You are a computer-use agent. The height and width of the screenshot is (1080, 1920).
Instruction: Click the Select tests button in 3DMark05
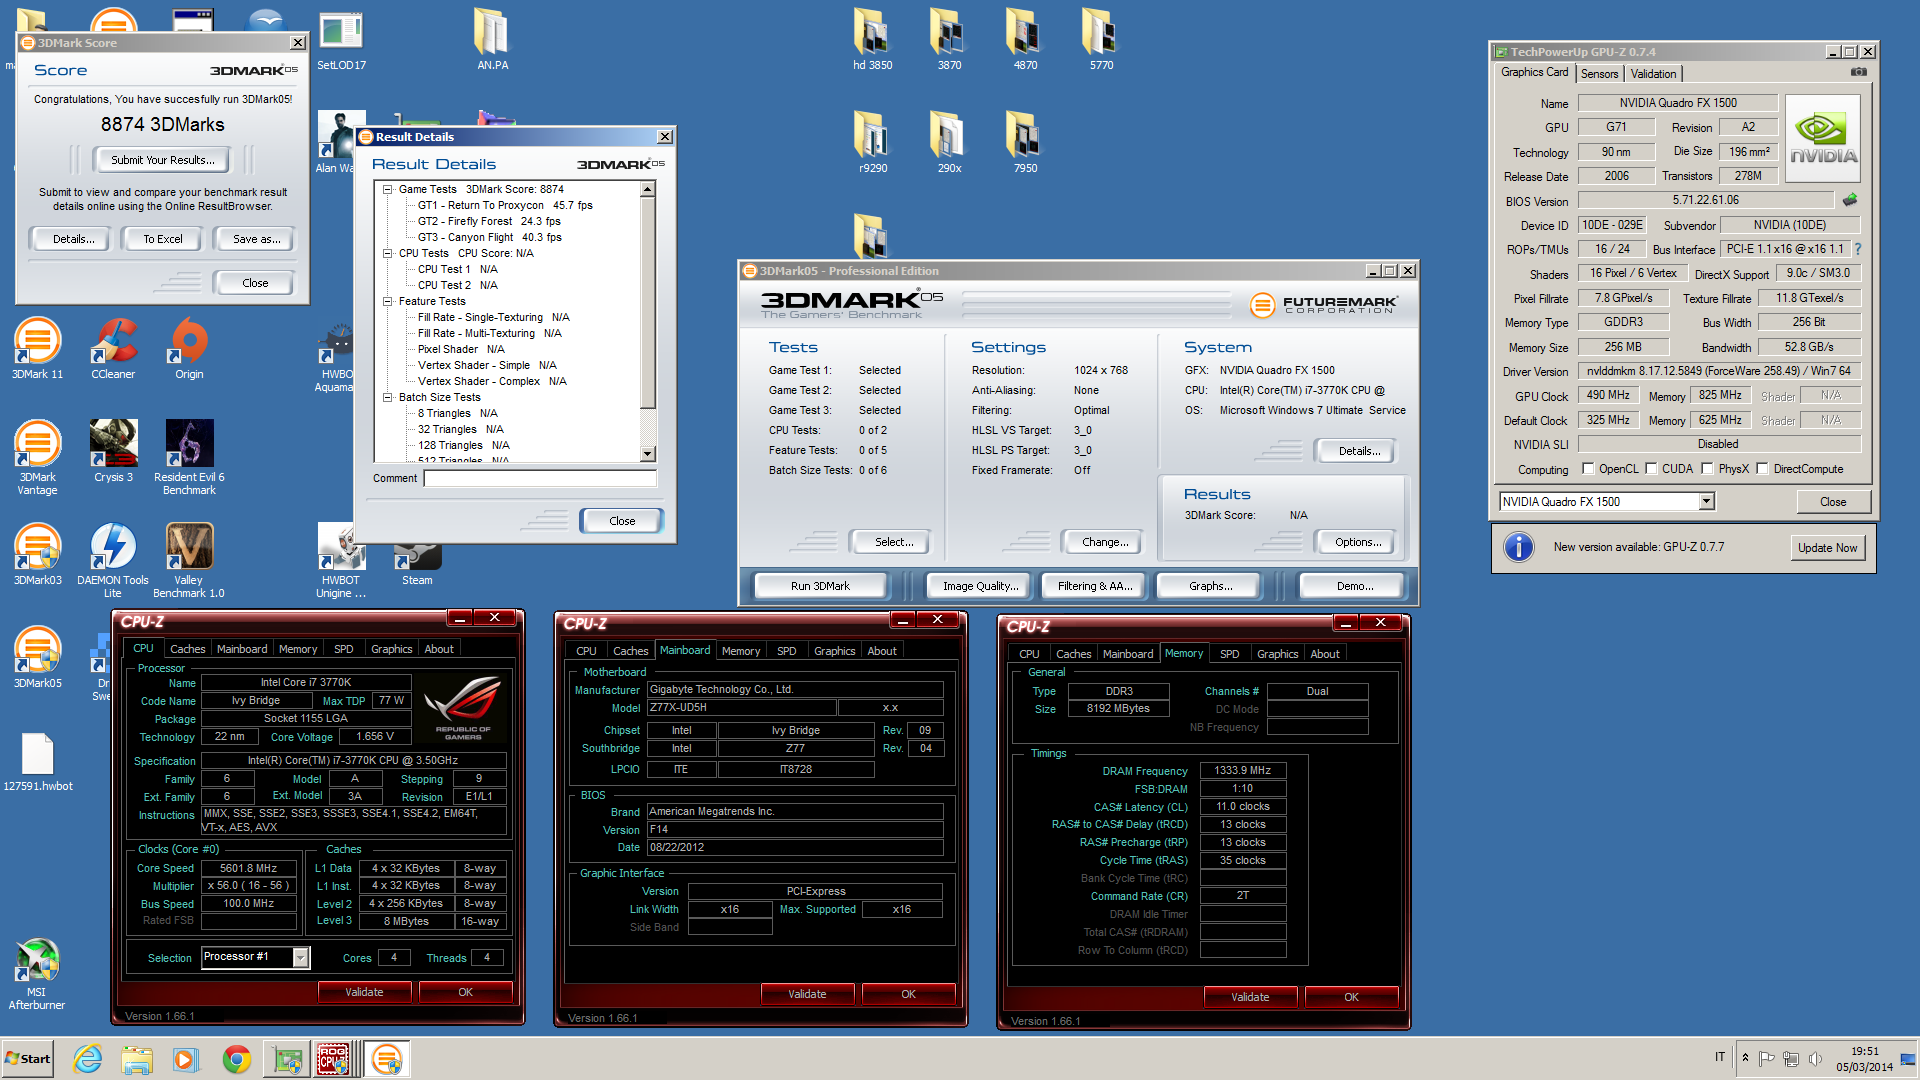click(x=893, y=542)
